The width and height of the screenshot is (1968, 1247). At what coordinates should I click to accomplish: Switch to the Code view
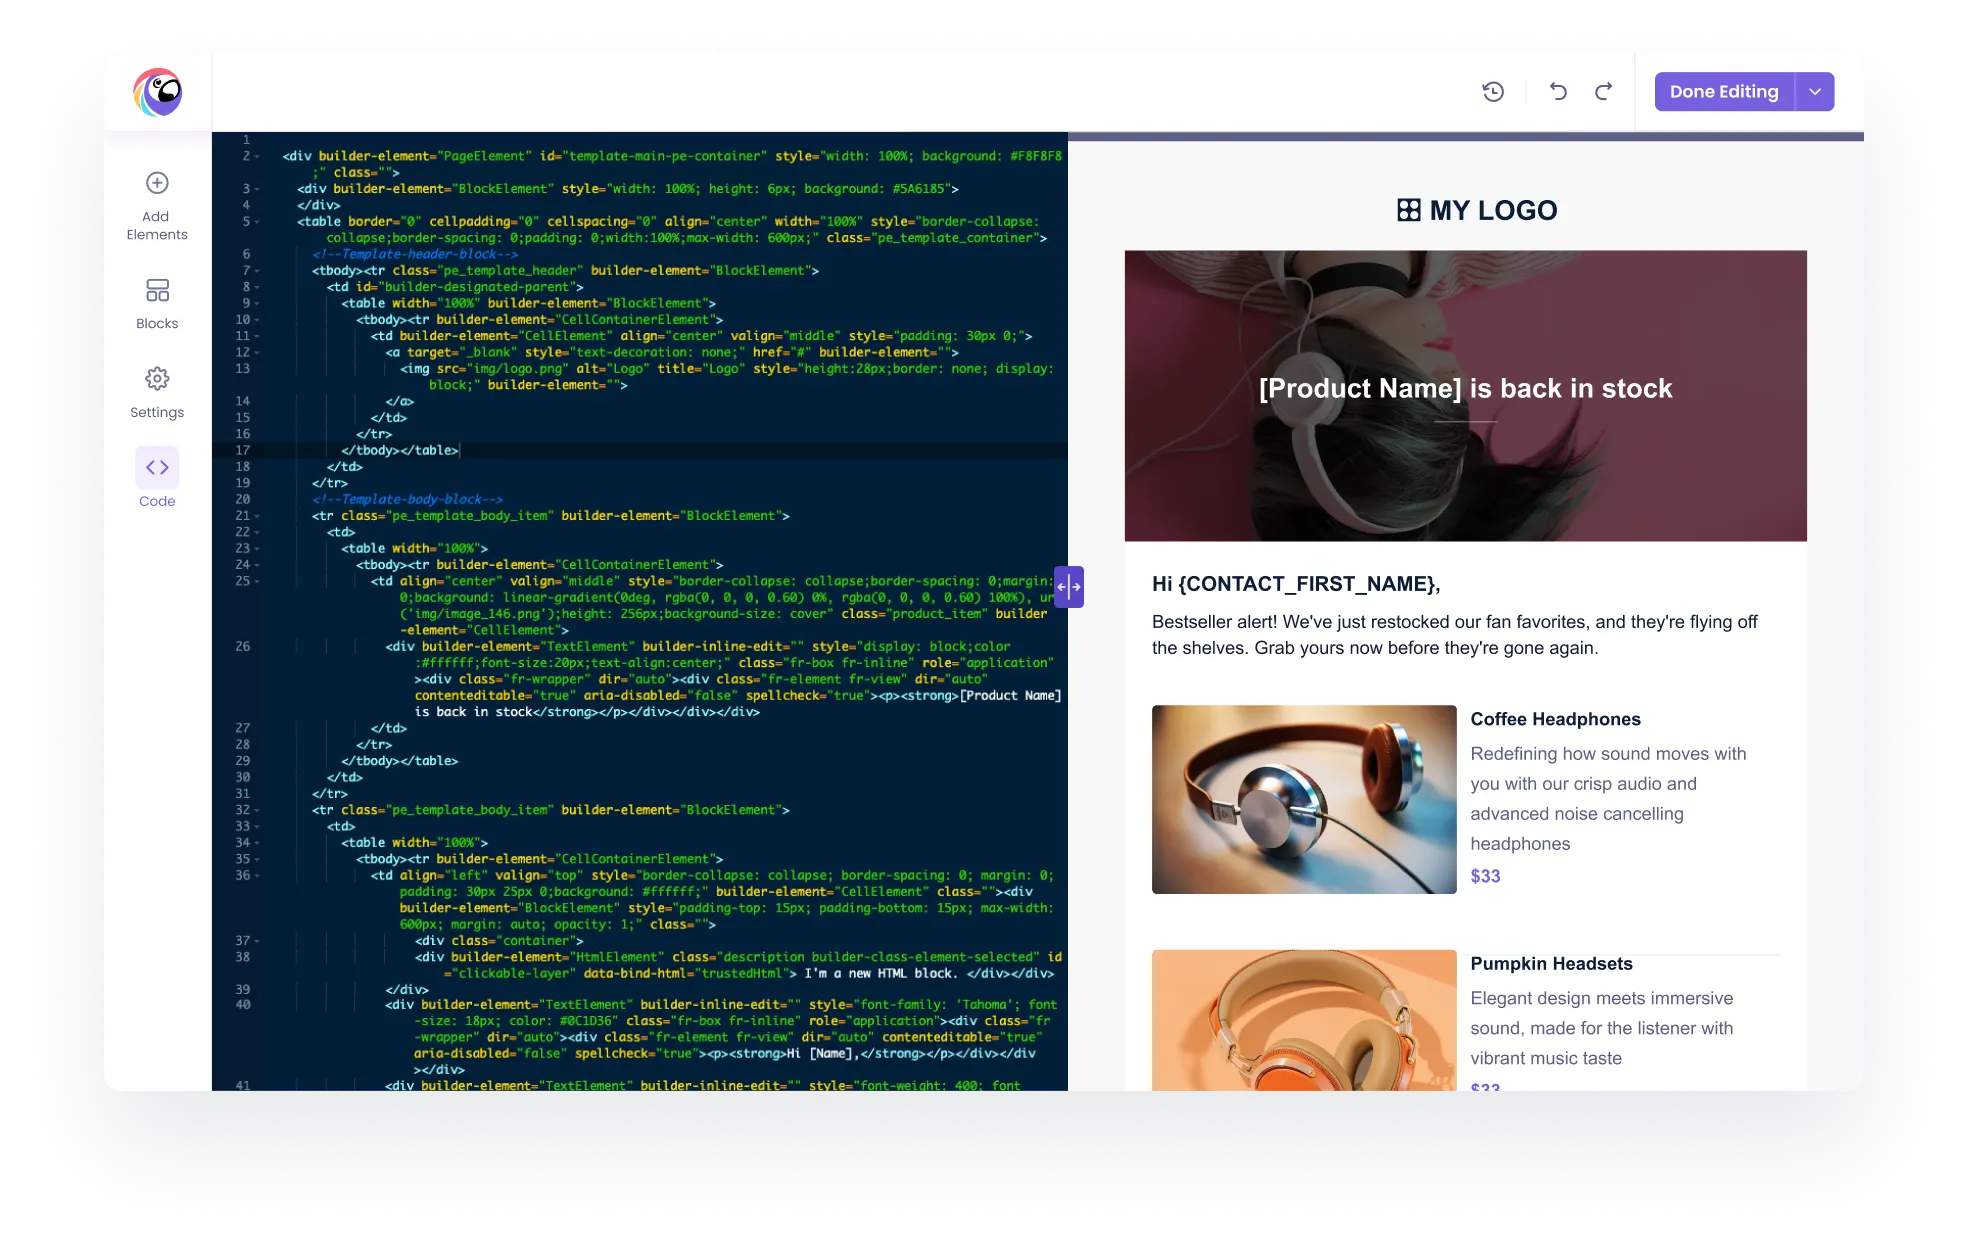coord(157,479)
